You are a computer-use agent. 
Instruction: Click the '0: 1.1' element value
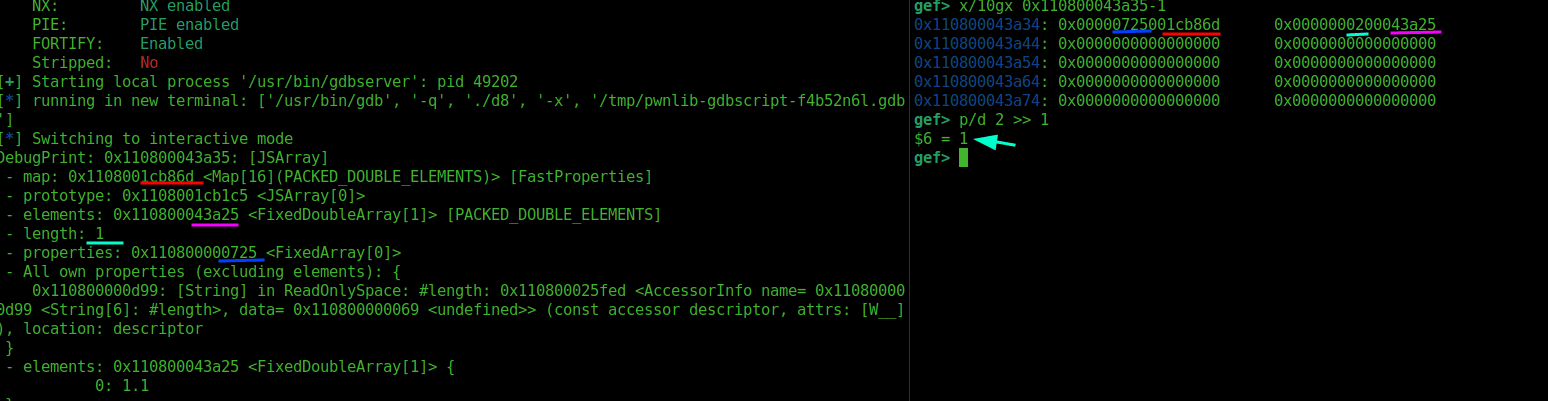122,386
